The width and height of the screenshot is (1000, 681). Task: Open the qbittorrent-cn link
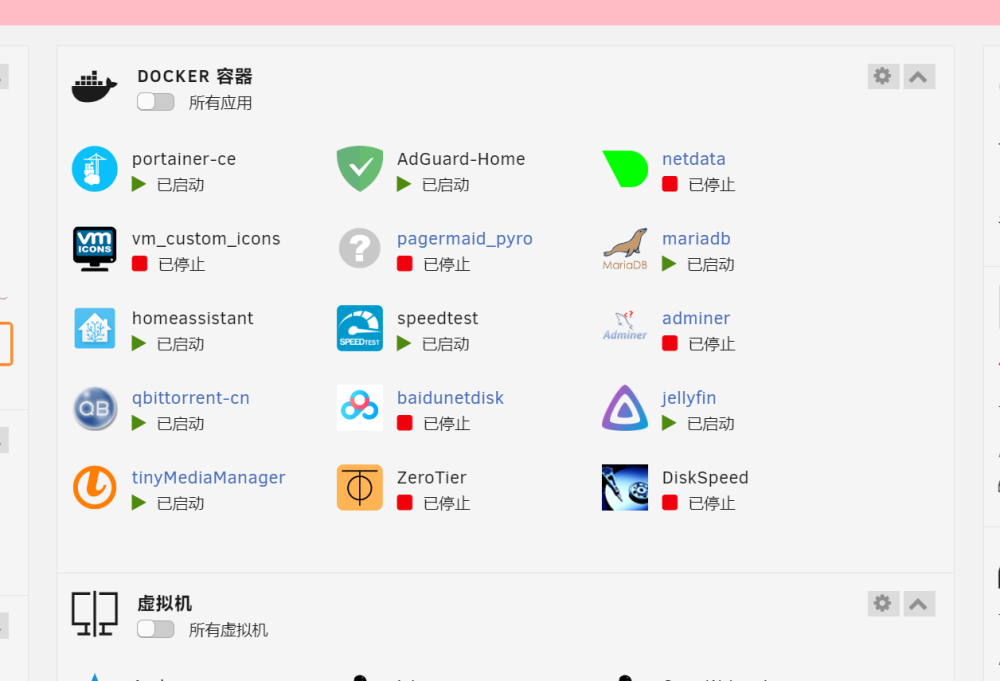(191, 399)
